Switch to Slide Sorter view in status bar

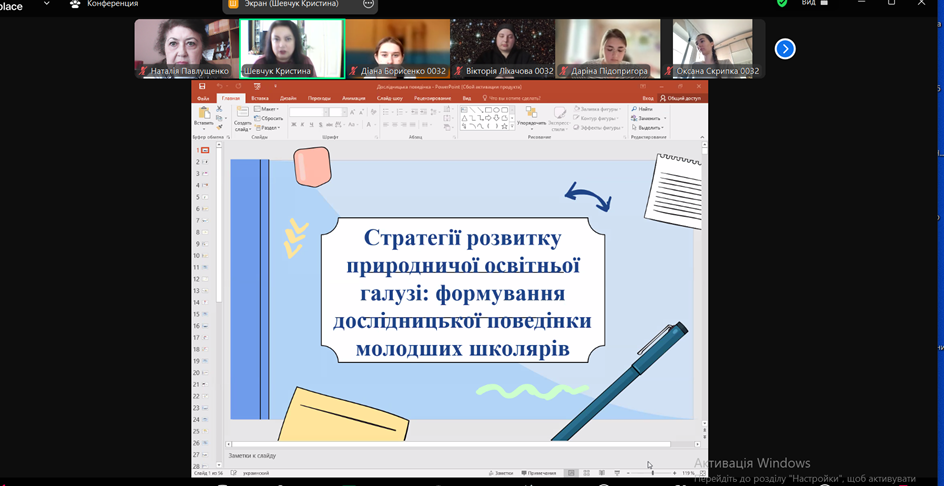(586, 473)
